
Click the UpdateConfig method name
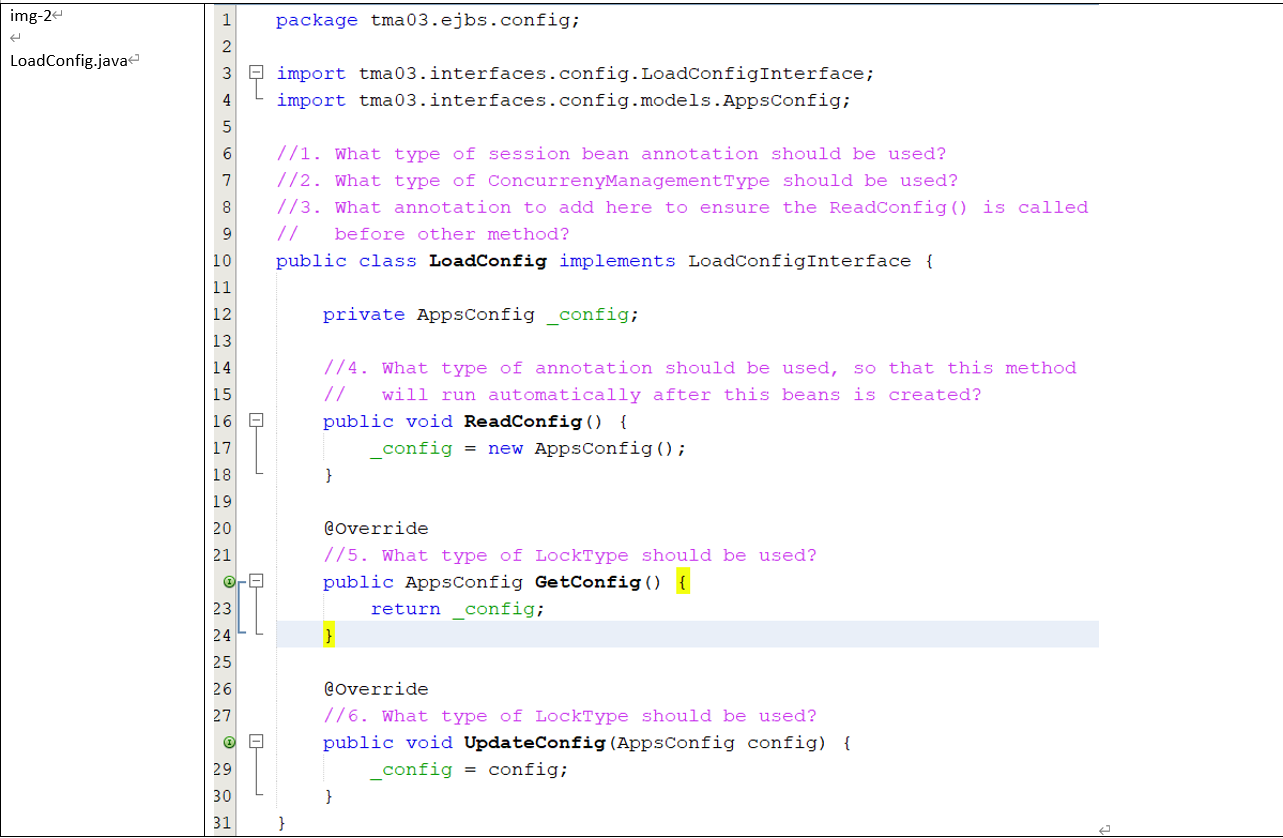point(535,742)
